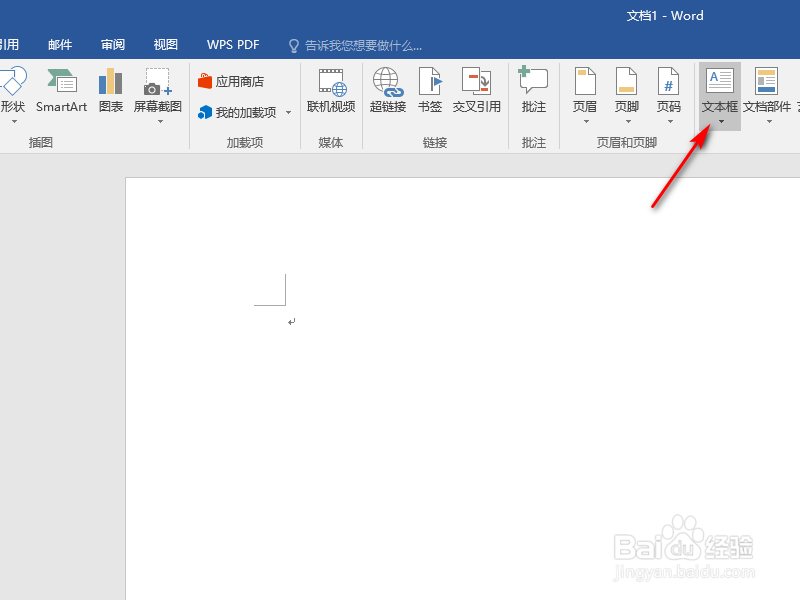
Task: Open the References (引用) tab
Action: [9, 45]
